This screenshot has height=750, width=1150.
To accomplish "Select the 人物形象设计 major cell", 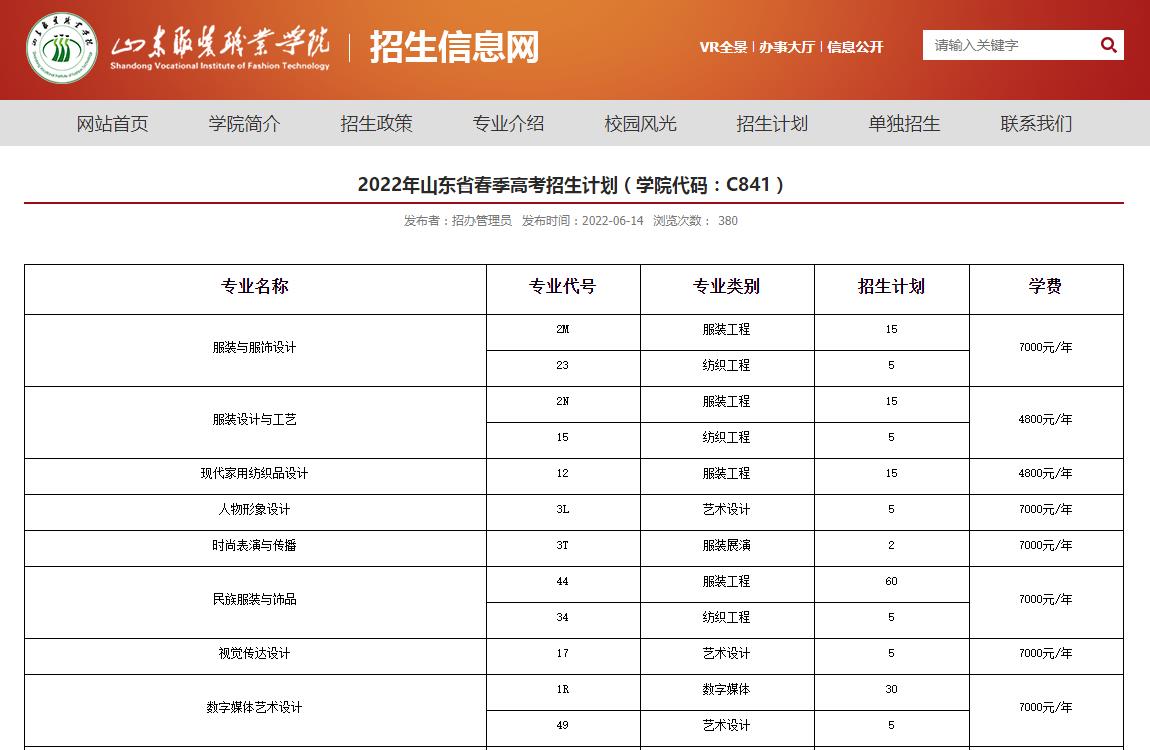I will coord(254,510).
